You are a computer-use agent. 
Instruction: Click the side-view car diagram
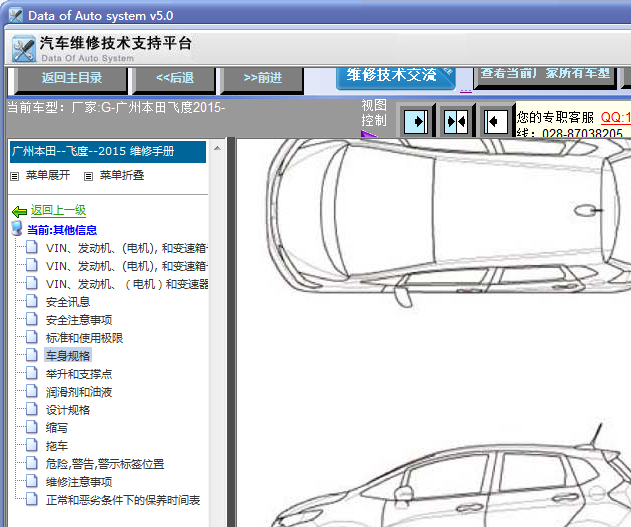(451, 475)
